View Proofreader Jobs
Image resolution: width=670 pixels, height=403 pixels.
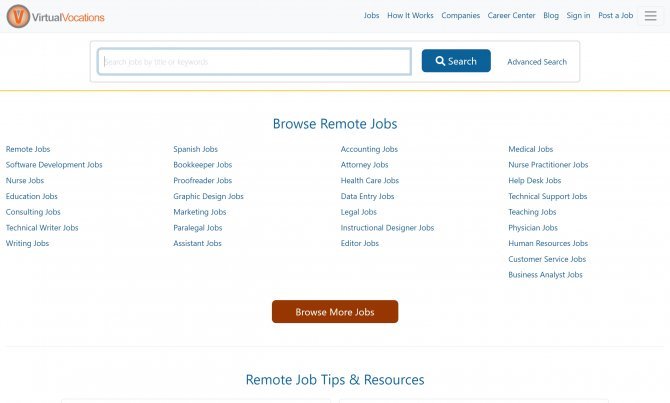[203, 180]
